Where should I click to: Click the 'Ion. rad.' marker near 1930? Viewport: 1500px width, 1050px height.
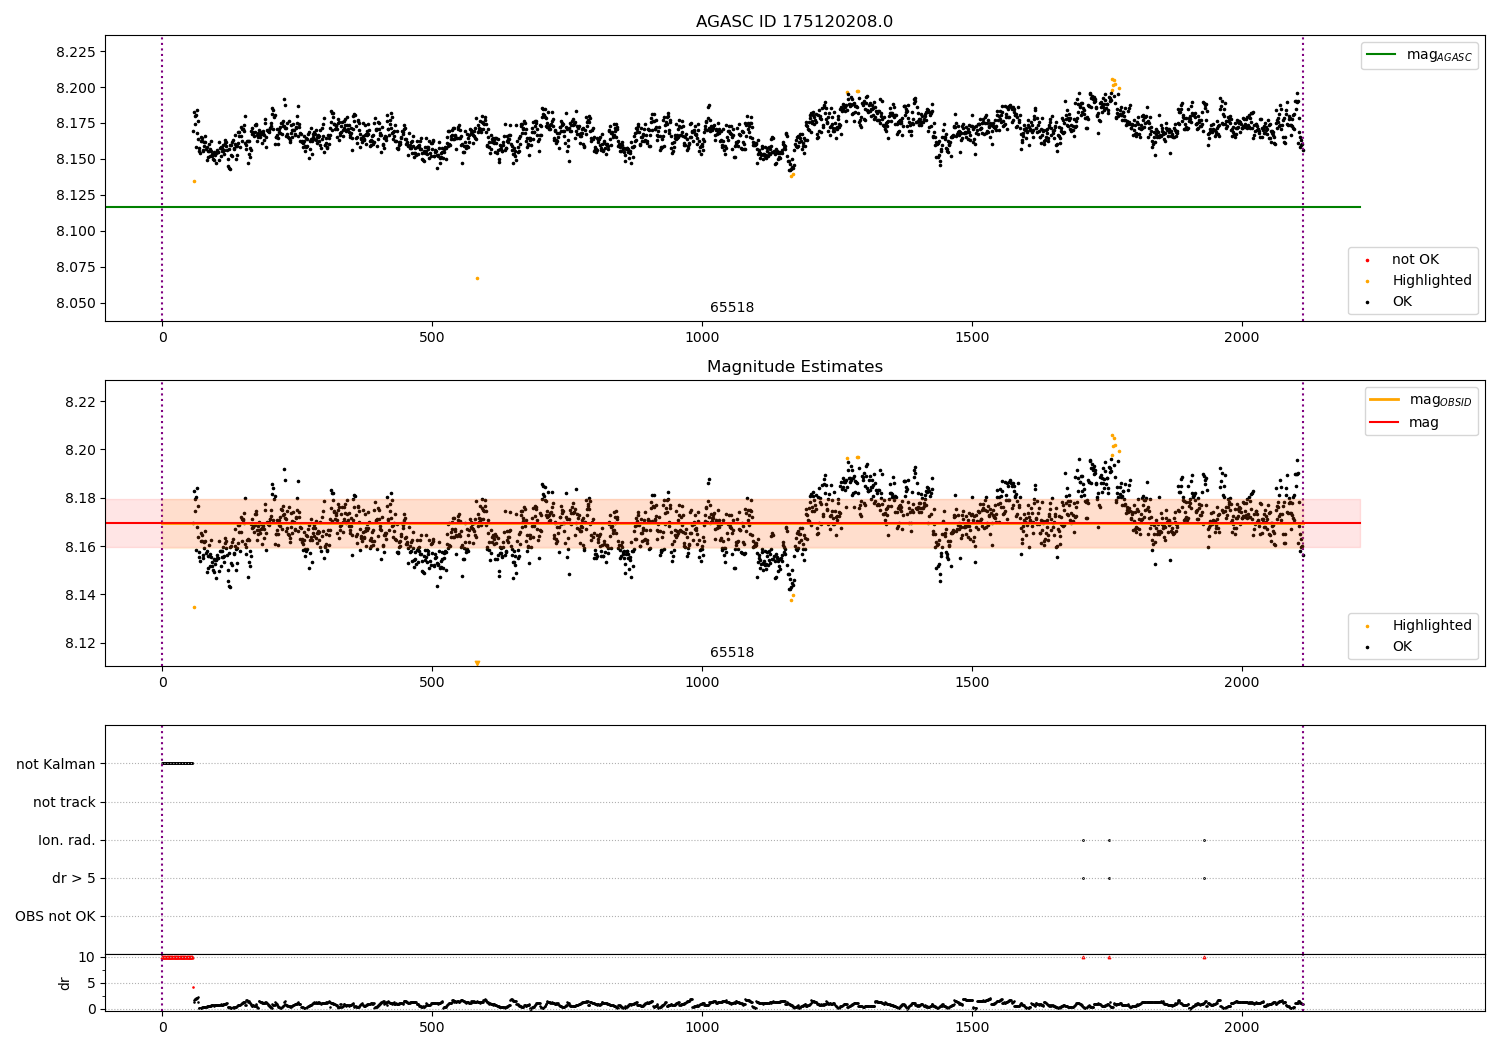[1204, 840]
